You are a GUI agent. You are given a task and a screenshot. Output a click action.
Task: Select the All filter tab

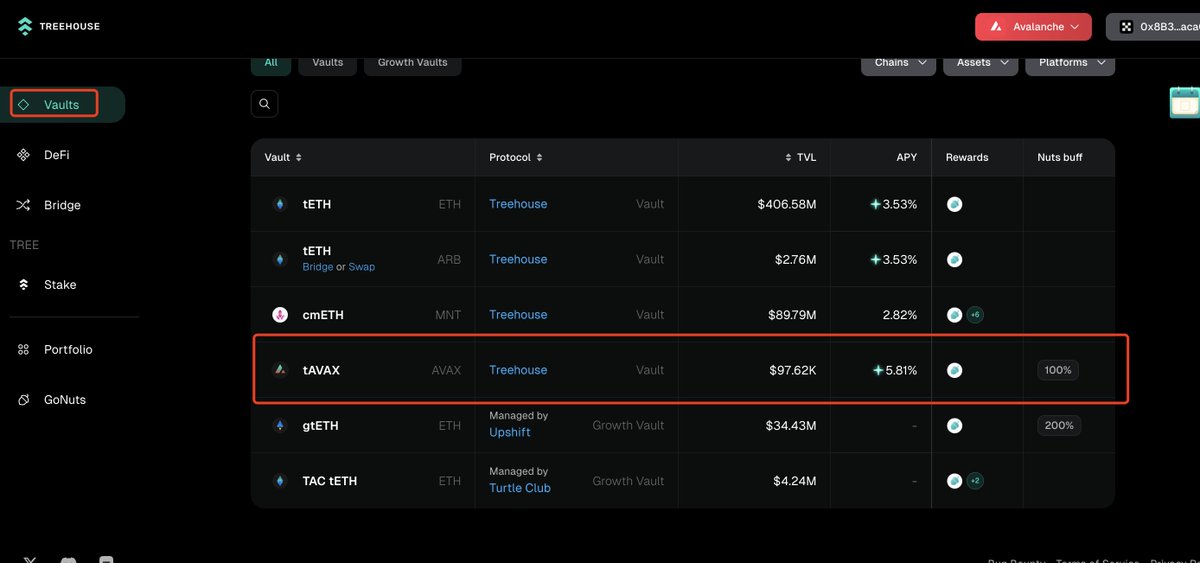point(271,62)
